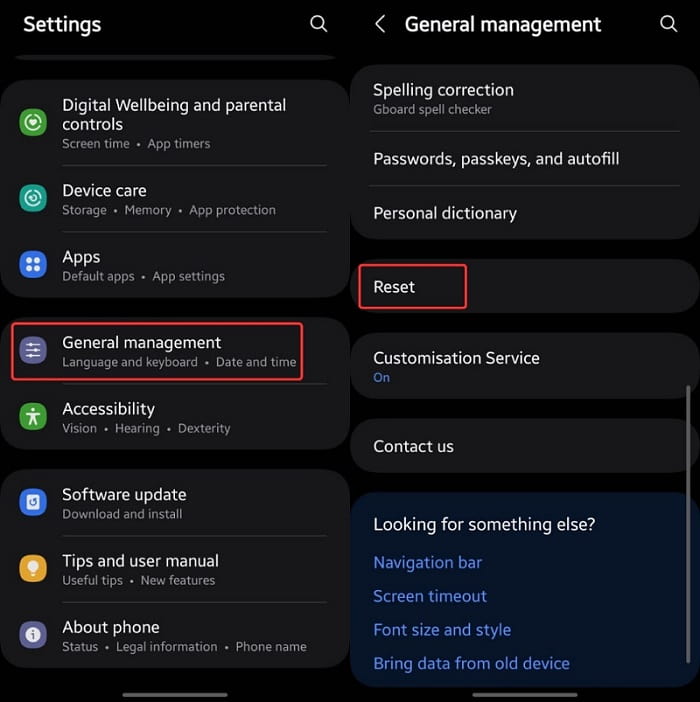Tap the teal Device care icon
This screenshot has width=700, height=702.
coord(33,198)
